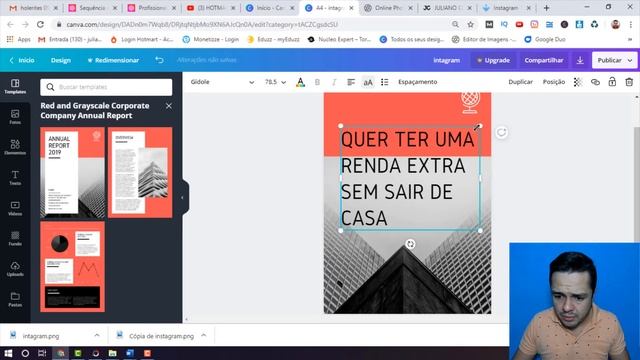Toggle uppercase aA formatting
This screenshot has height=360, width=640.
click(368, 82)
